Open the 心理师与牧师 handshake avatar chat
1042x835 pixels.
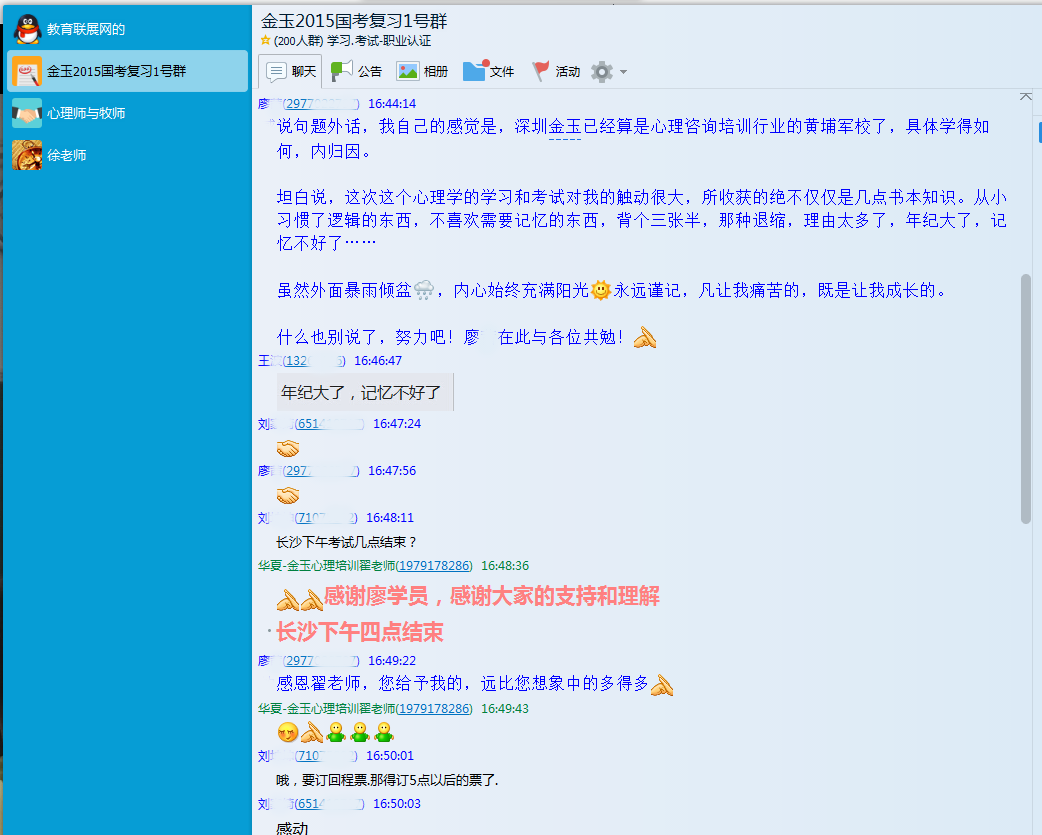[x=28, y=113]
